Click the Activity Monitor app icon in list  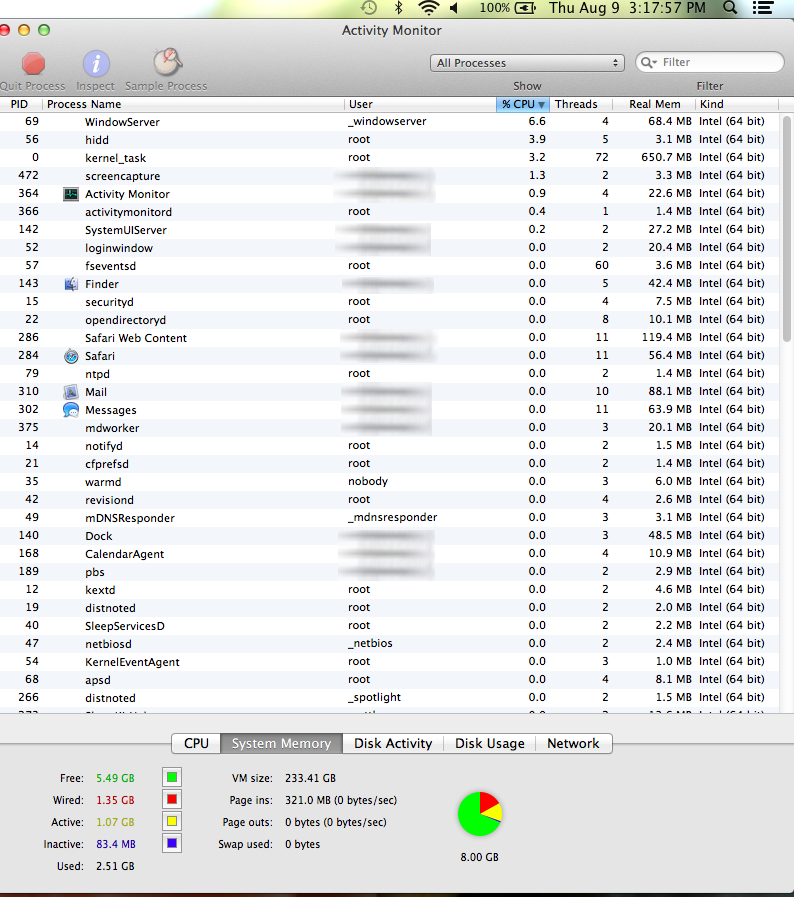[71, 194]
